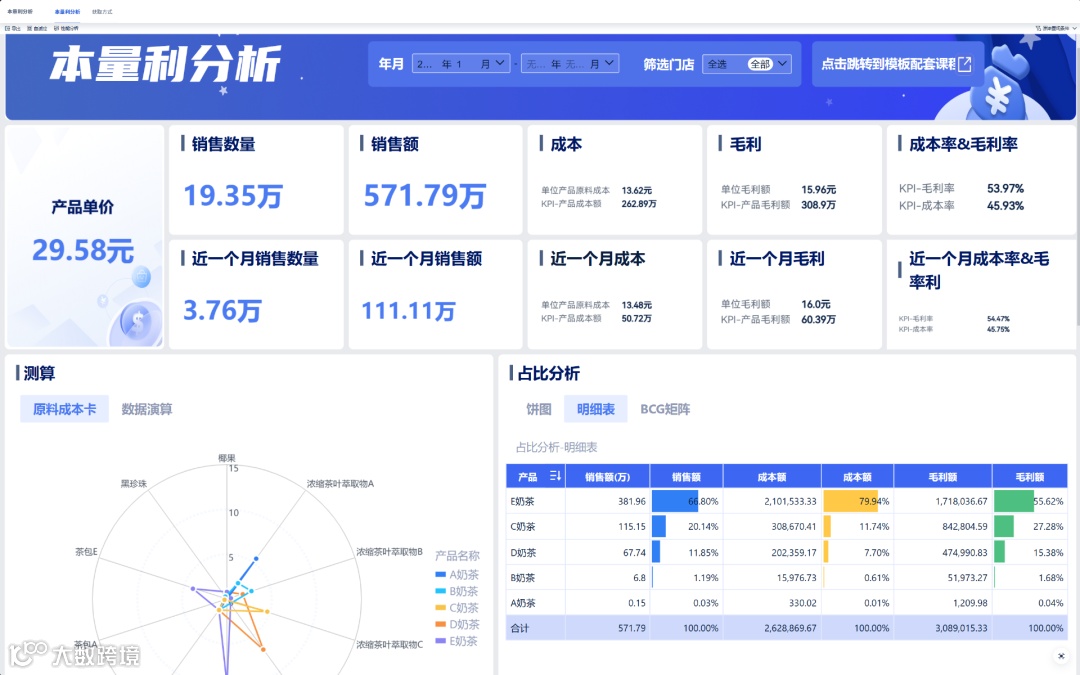
Task: Switch to the active 本量利分析 top tab
Action: click(x=67, y=12)
